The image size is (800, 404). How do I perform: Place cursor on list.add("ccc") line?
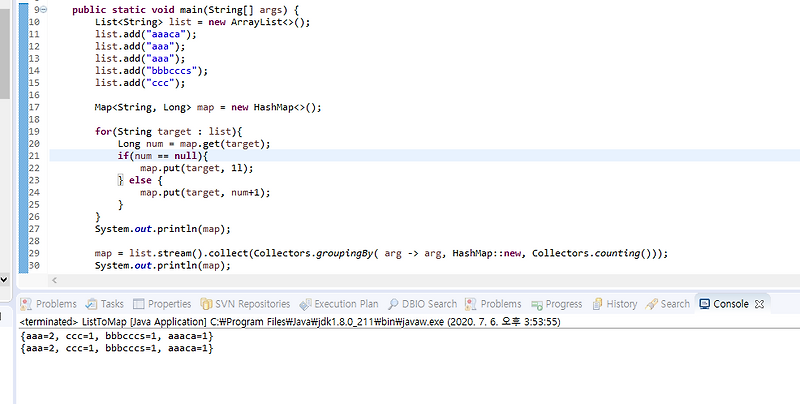(140, 83)
